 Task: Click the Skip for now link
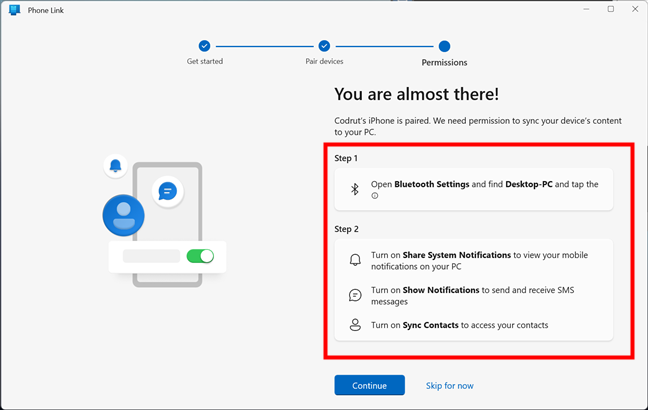450,386
